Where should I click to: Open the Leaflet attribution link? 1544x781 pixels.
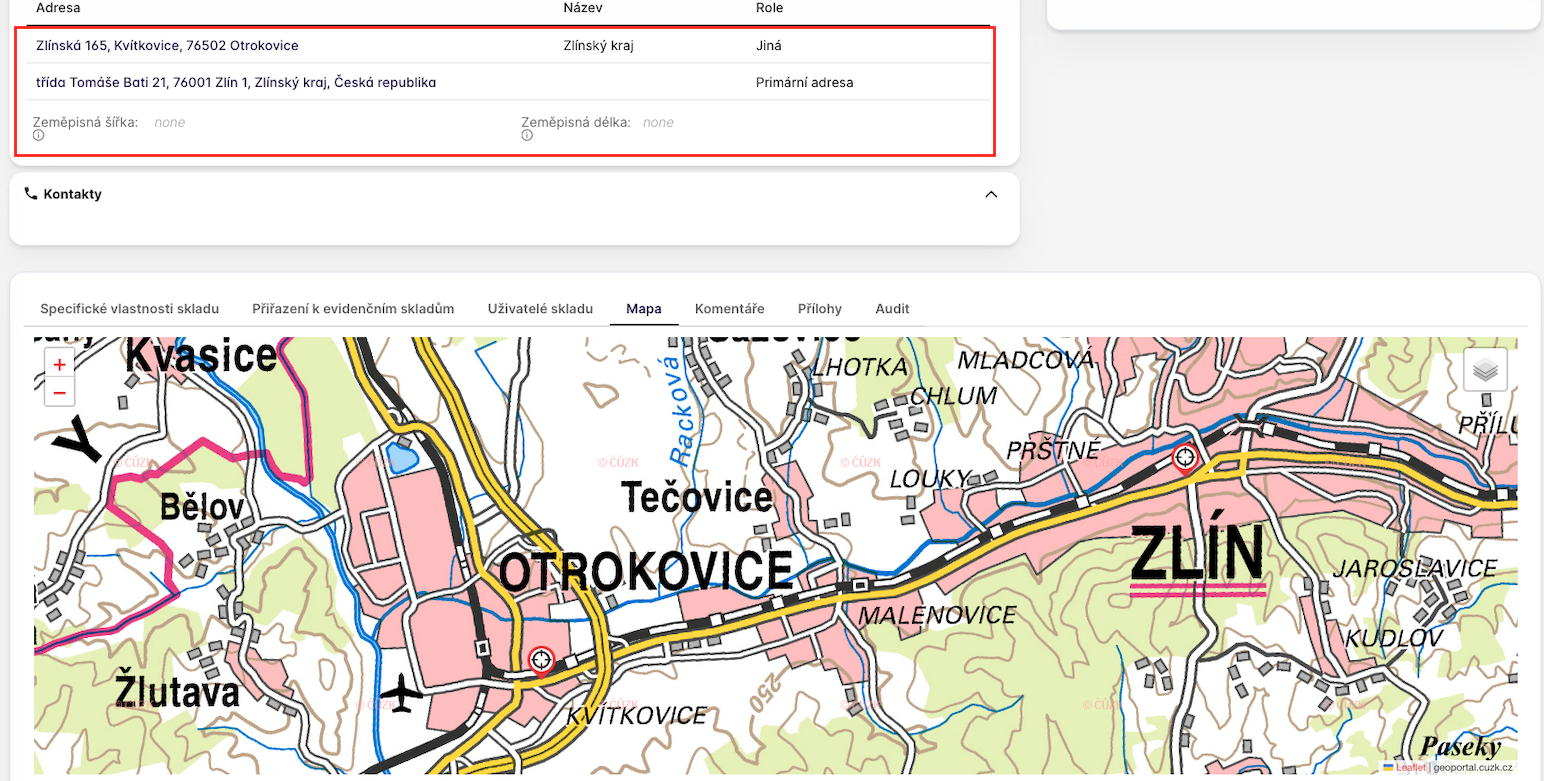coord(1410,767)
